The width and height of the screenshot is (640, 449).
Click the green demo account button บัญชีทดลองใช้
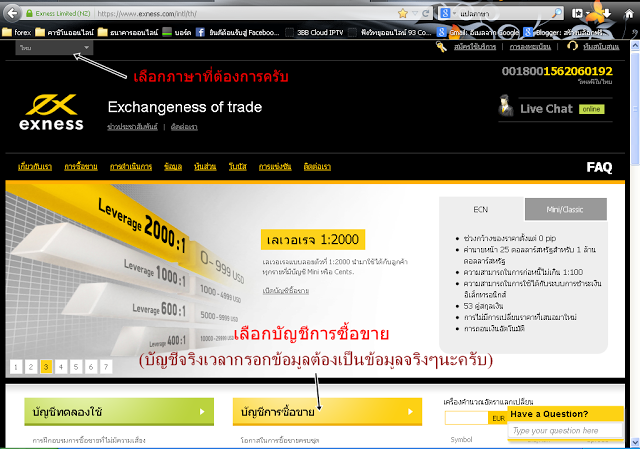tap(119, 412)
